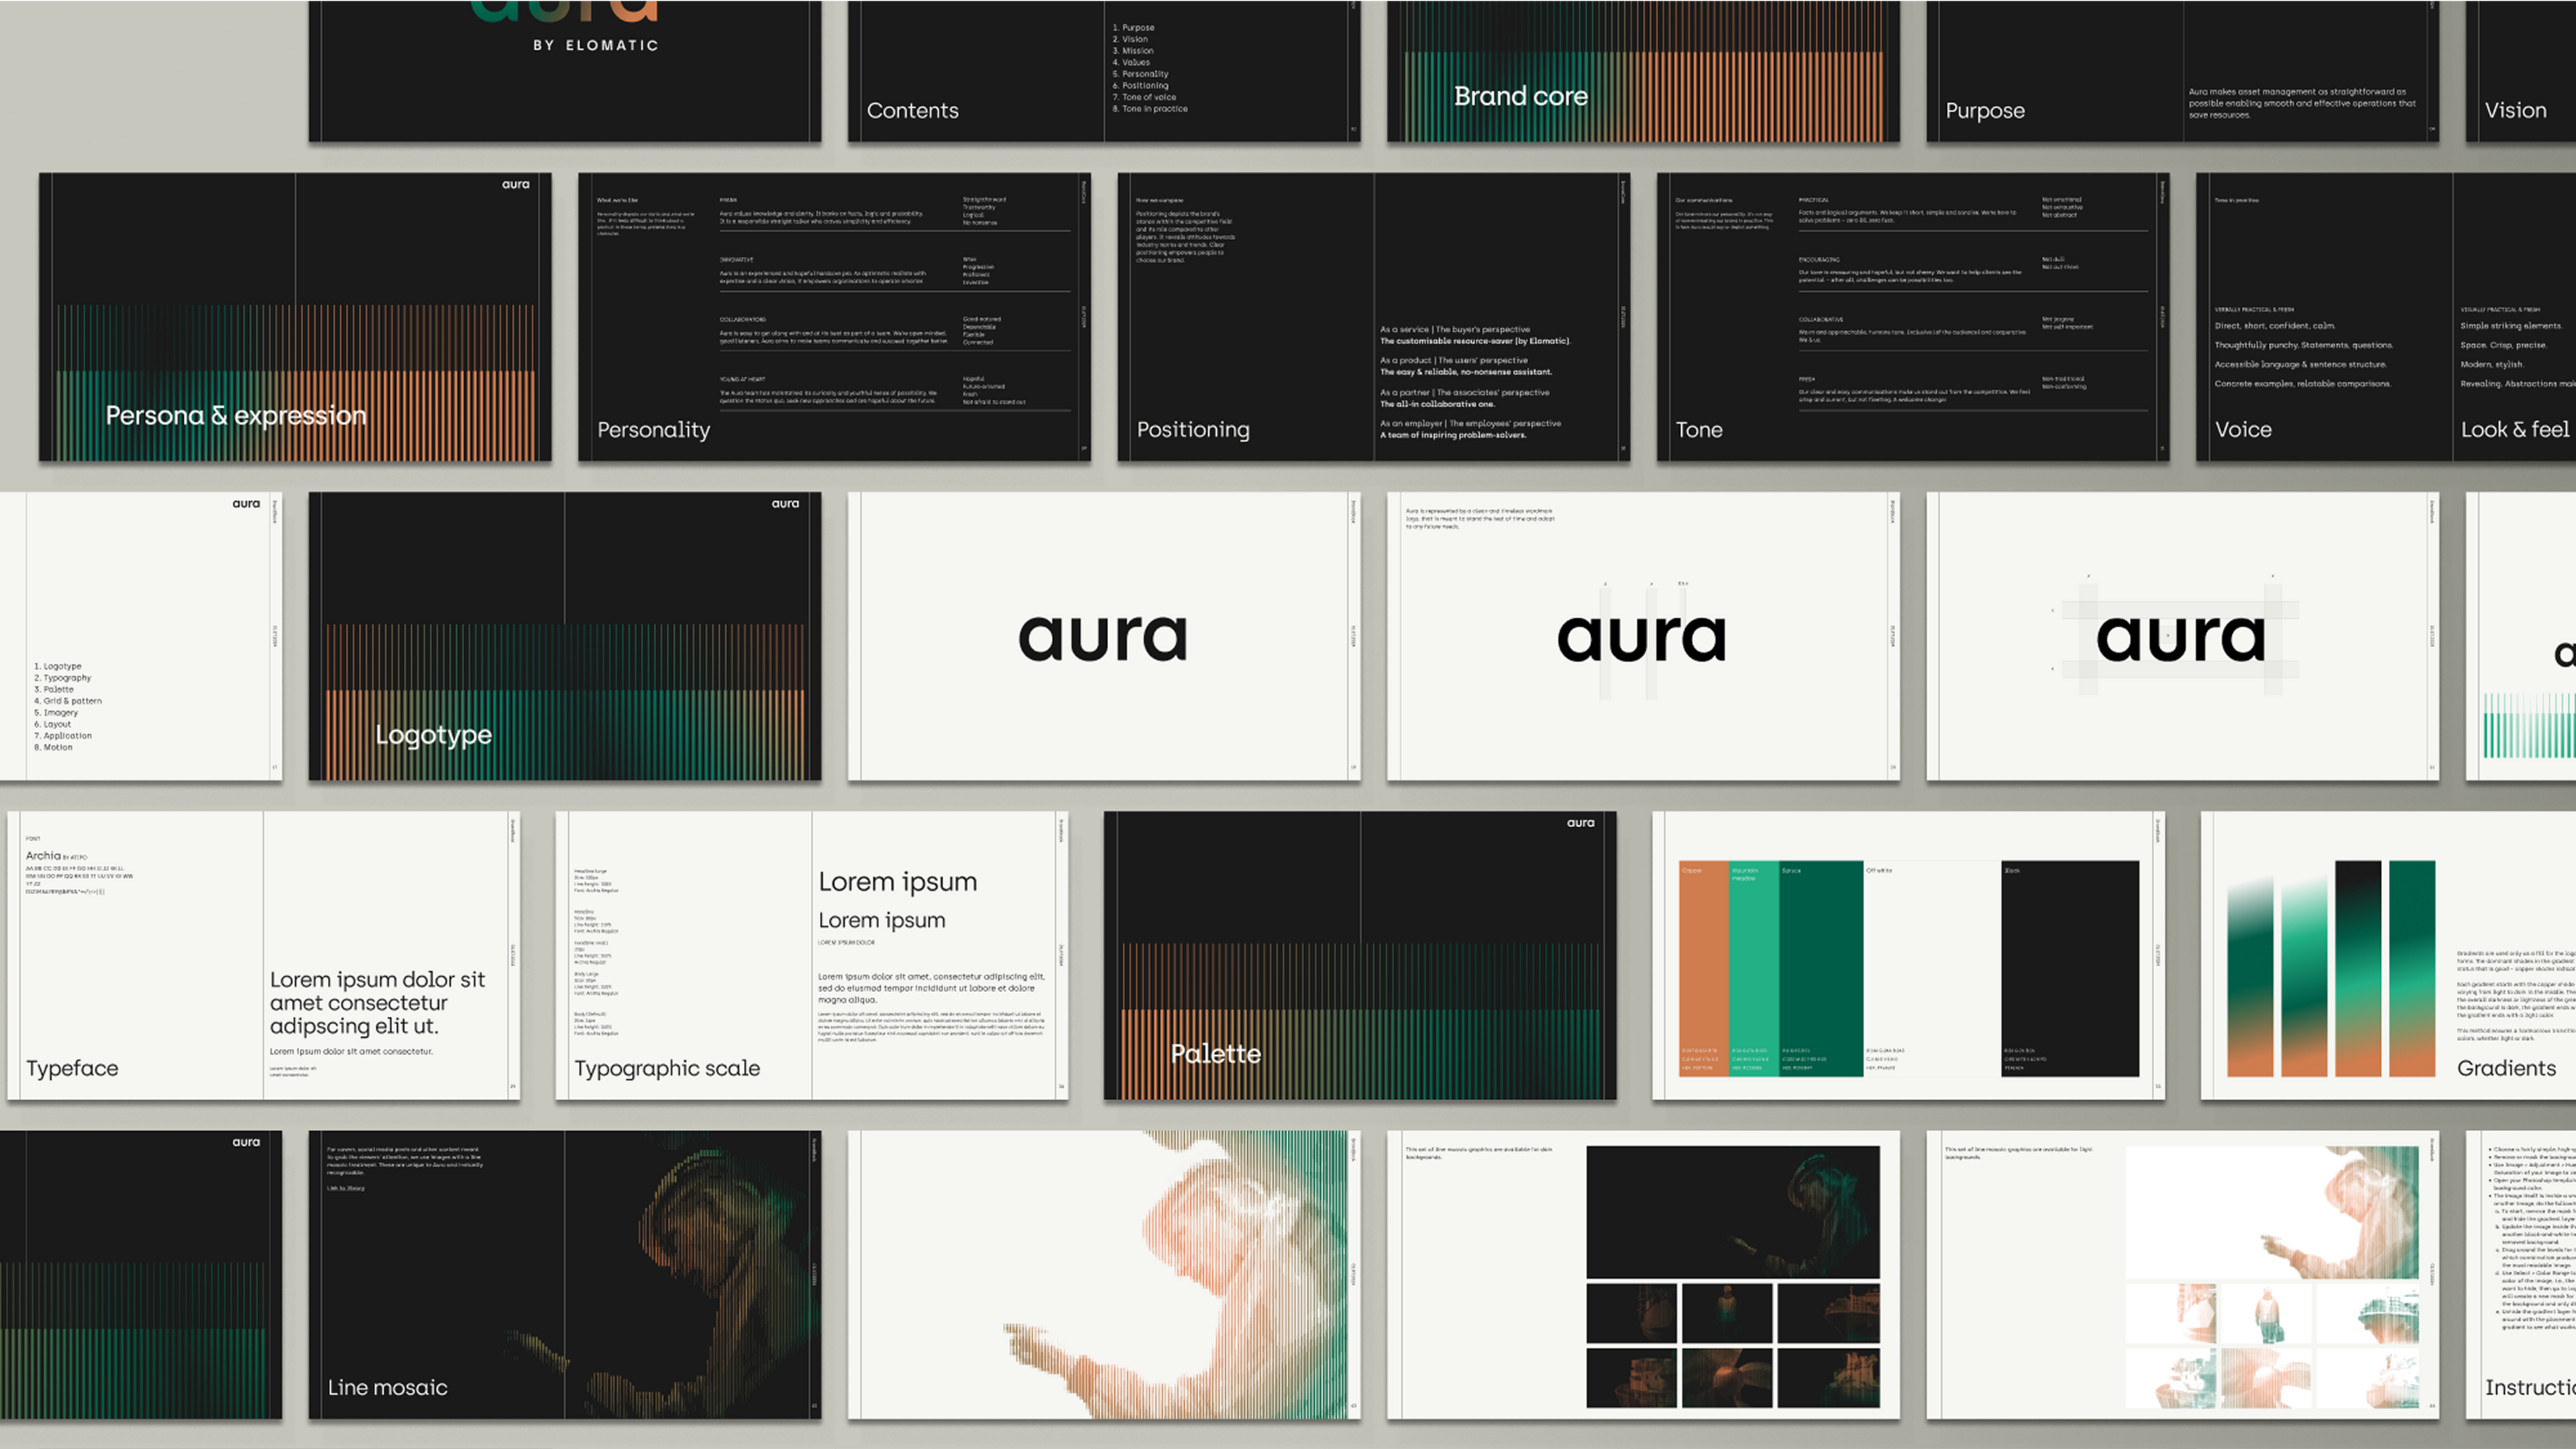Click the '1. Purpose' contents entry

click(1134, 28)
